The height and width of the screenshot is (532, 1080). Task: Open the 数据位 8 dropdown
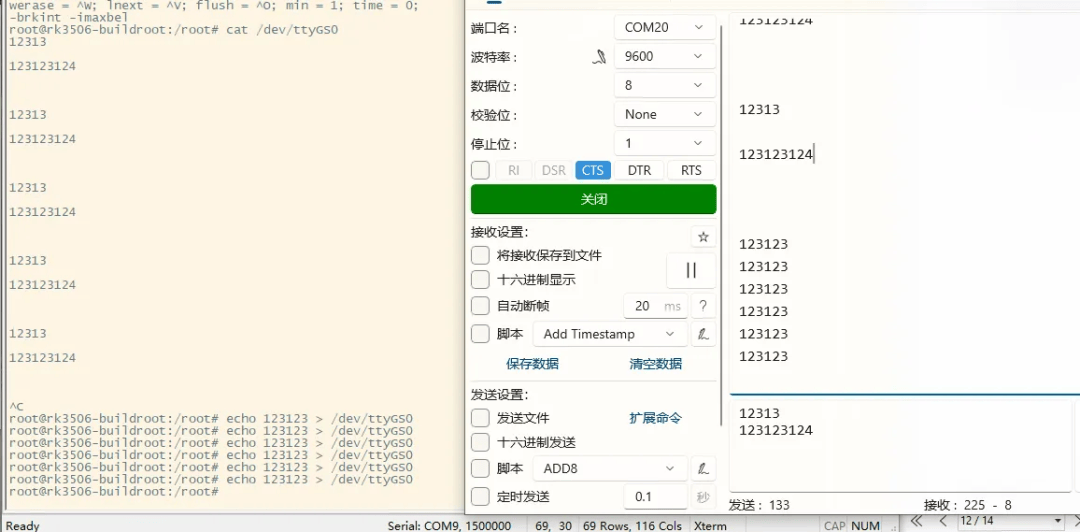(665, 85)
